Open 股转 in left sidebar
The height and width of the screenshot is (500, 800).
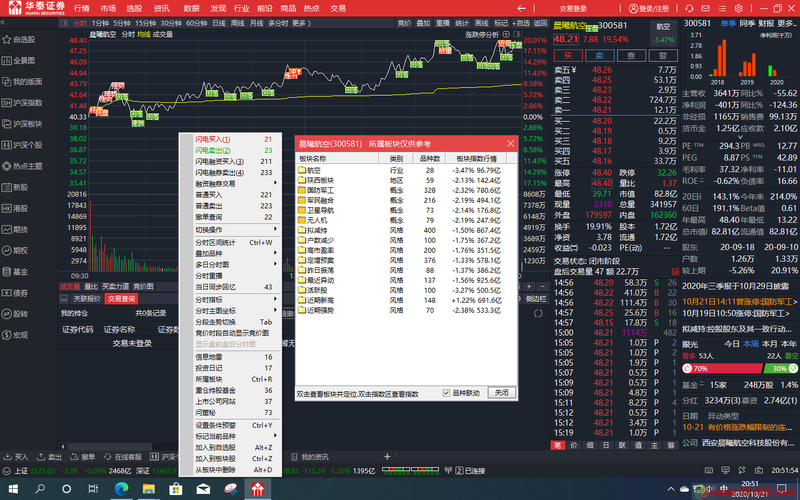(15, 314)
